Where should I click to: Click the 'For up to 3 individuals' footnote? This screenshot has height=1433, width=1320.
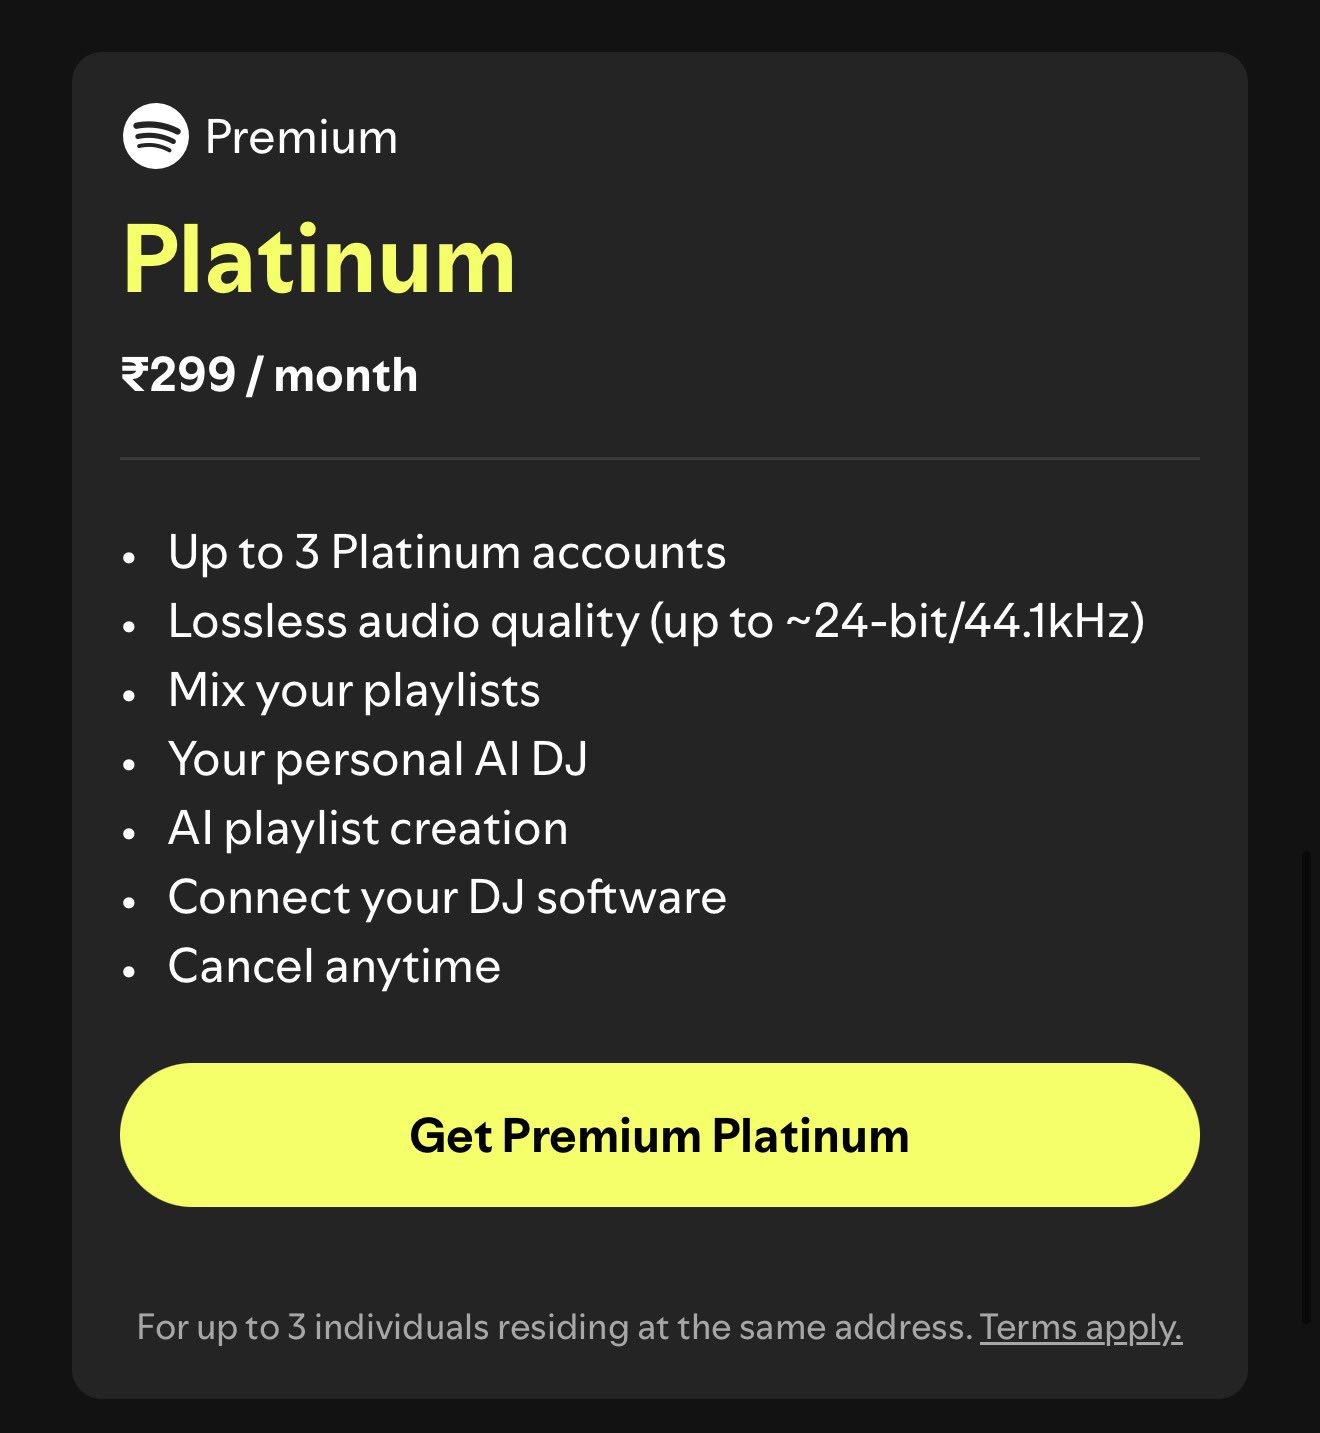pos(554,1328)
